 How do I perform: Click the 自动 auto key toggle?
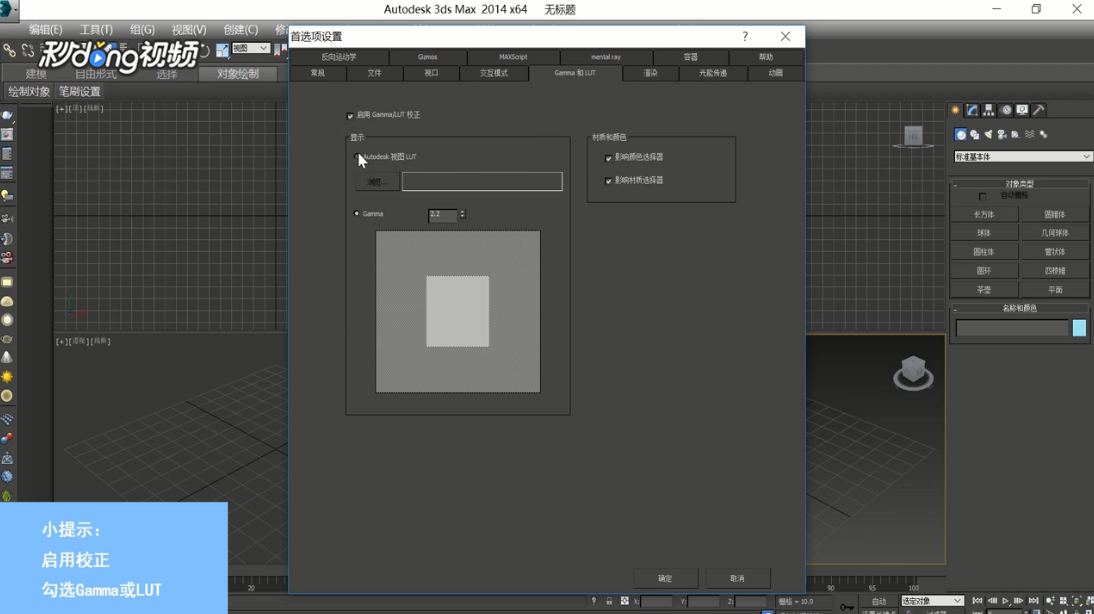[x=878, y=601]
